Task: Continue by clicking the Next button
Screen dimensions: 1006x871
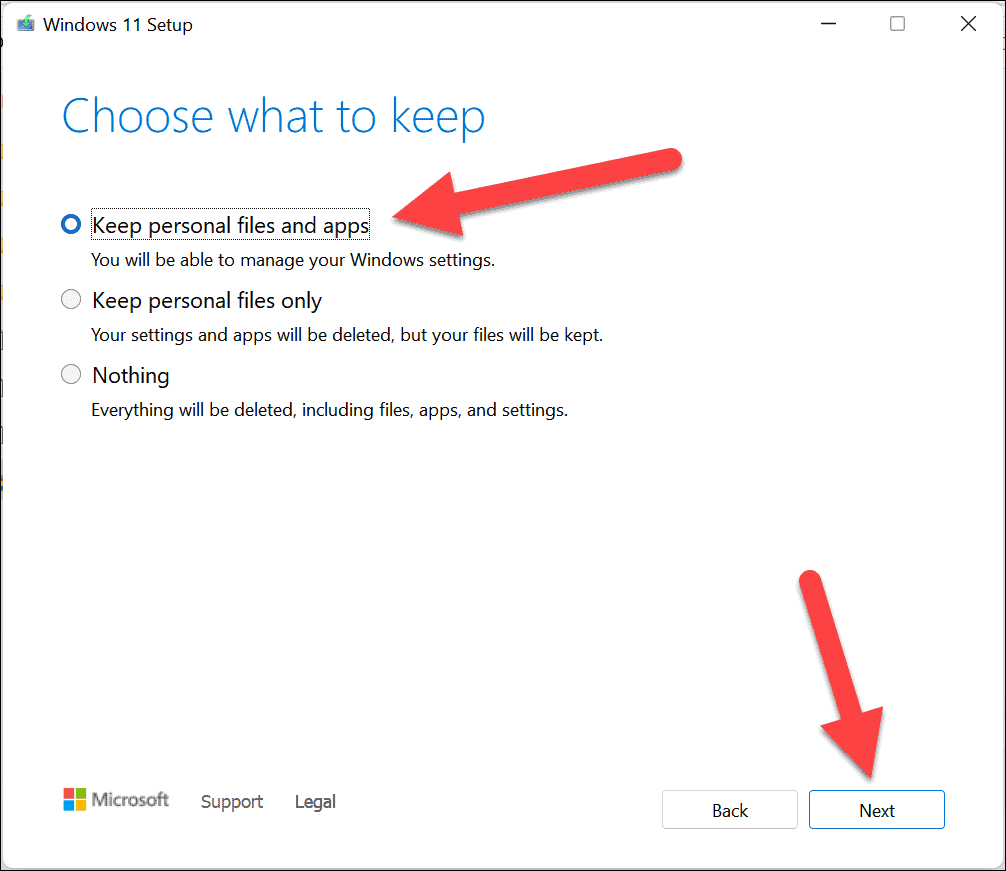Action: coord(876,810)
